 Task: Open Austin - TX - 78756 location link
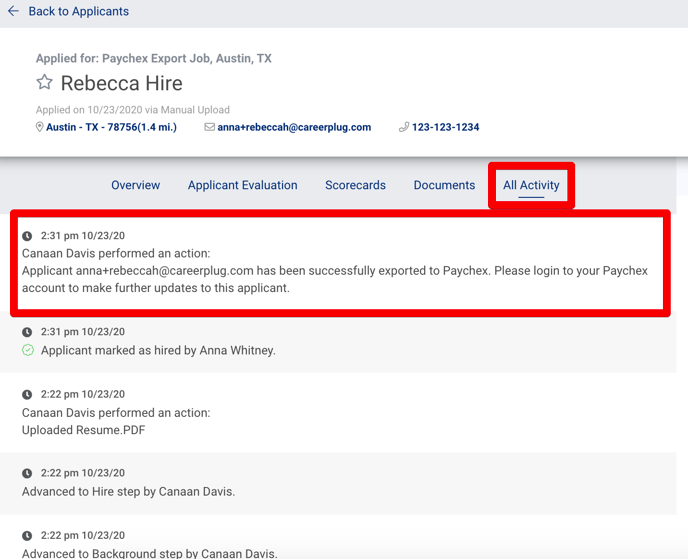(x=111, y=127)
